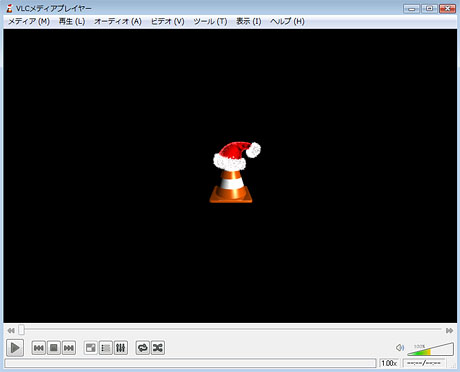
Task: Stop playback with the square button
Action: pyautogui.click(x=53, y=348)
